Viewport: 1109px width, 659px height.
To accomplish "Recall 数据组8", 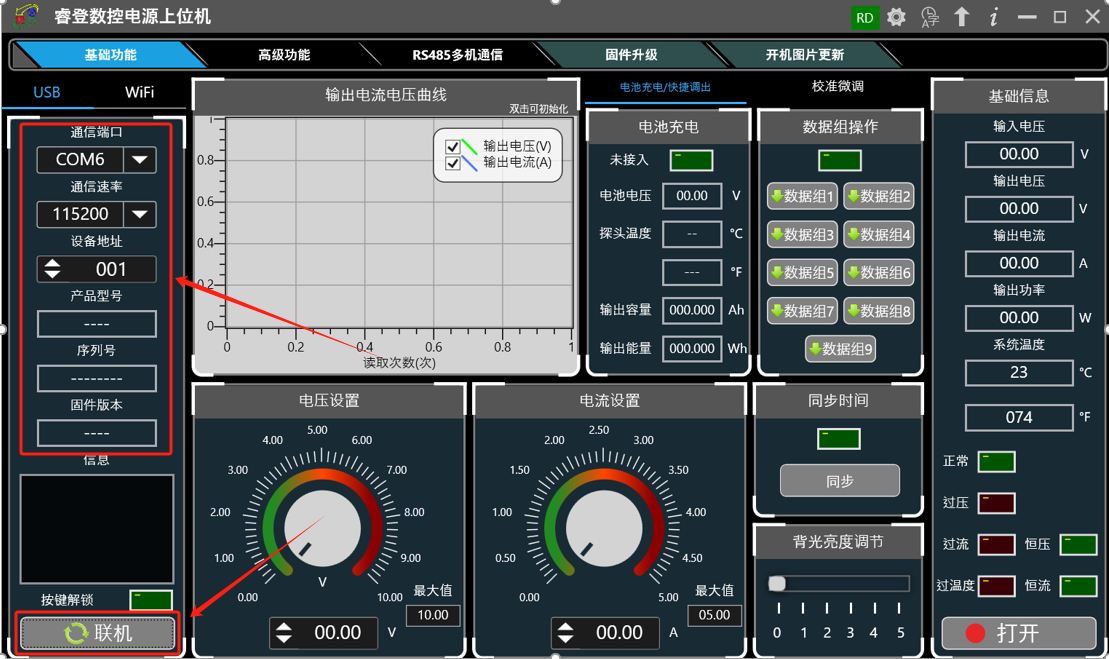I will coord(878,311).
